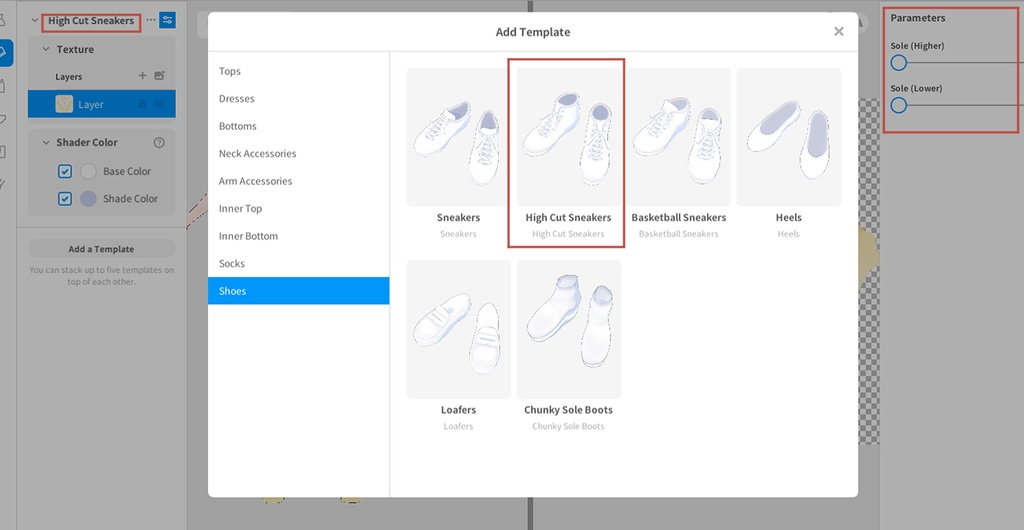Disable the Shade Color checkbox
1024x530 pixels.
click(65, 199)
